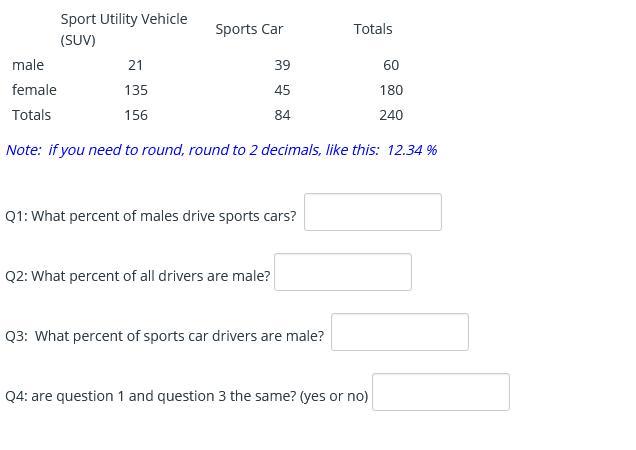
Task: Click the Q4 yes or no input field
Action: coord(440,392)
